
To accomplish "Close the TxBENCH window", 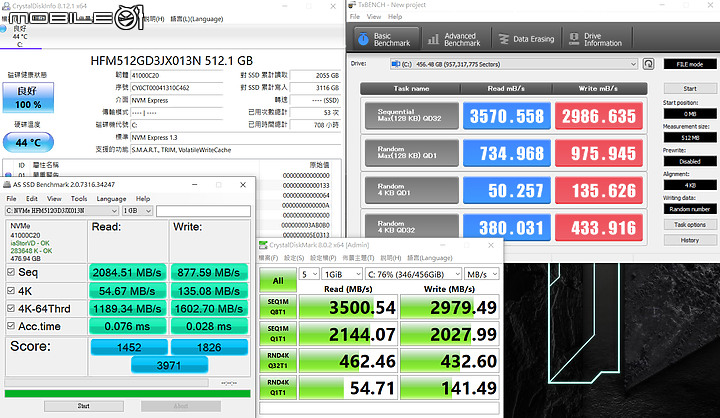I will pyautogui.click(x=710, y=5).
